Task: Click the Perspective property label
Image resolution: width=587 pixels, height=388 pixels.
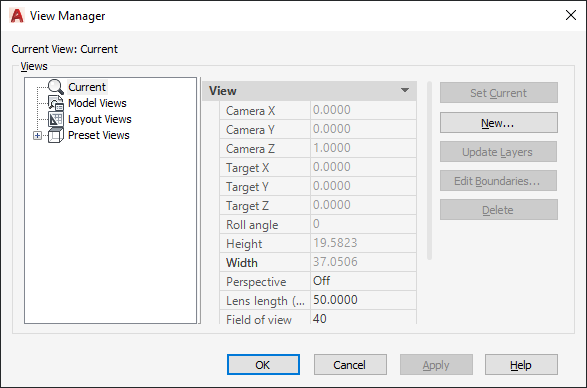Action: 256,282
